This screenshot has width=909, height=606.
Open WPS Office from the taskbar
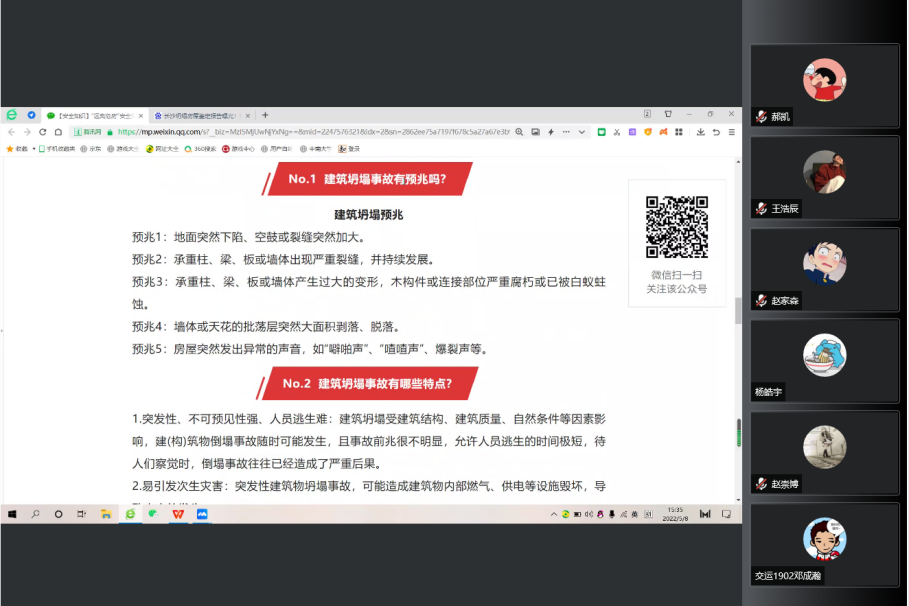(x=178, y=514)
